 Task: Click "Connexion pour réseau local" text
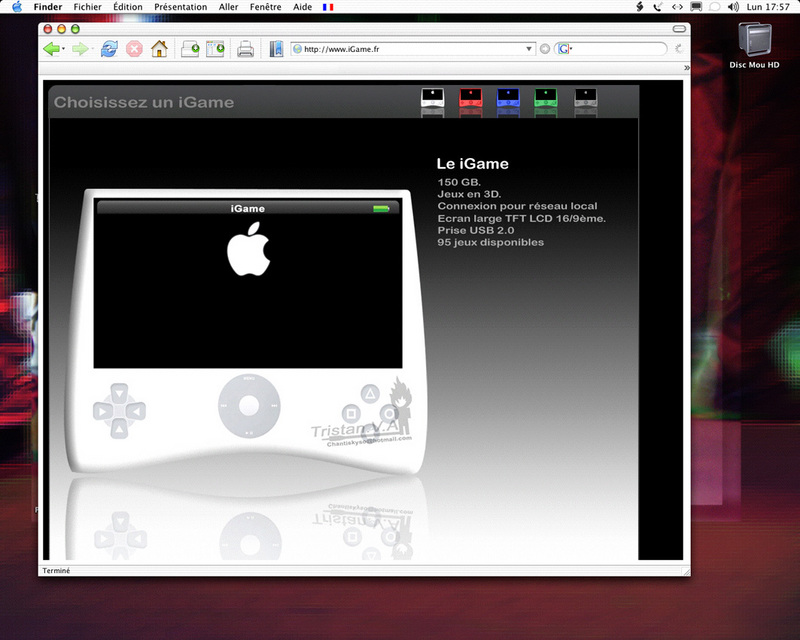coord(517,206)
